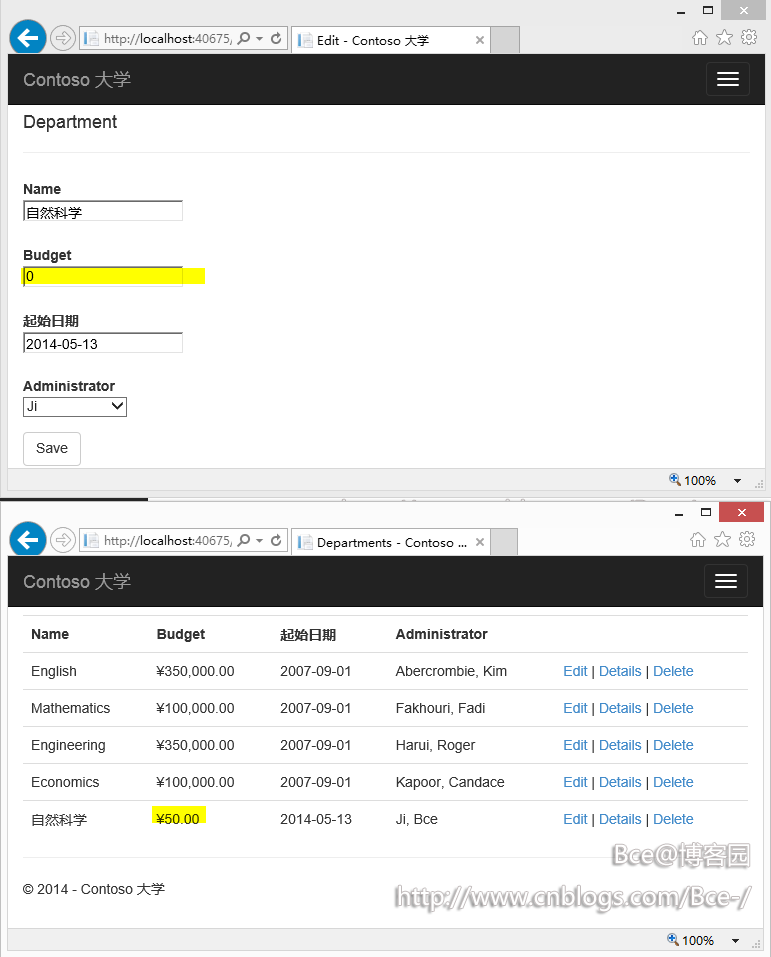Open zoom level dropdown in Edit window status bar
The height and width of the screenshot is (957, 771).
point(737,481)
